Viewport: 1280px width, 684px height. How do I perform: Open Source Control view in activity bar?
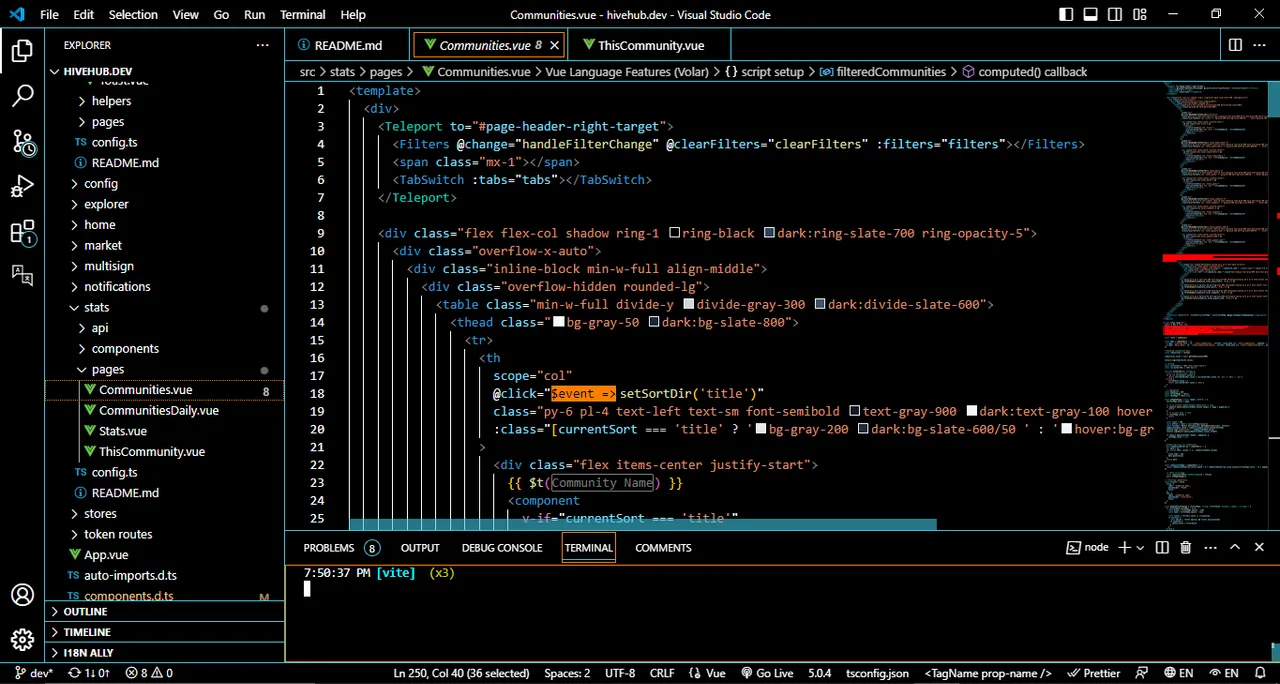pos(22,142)
